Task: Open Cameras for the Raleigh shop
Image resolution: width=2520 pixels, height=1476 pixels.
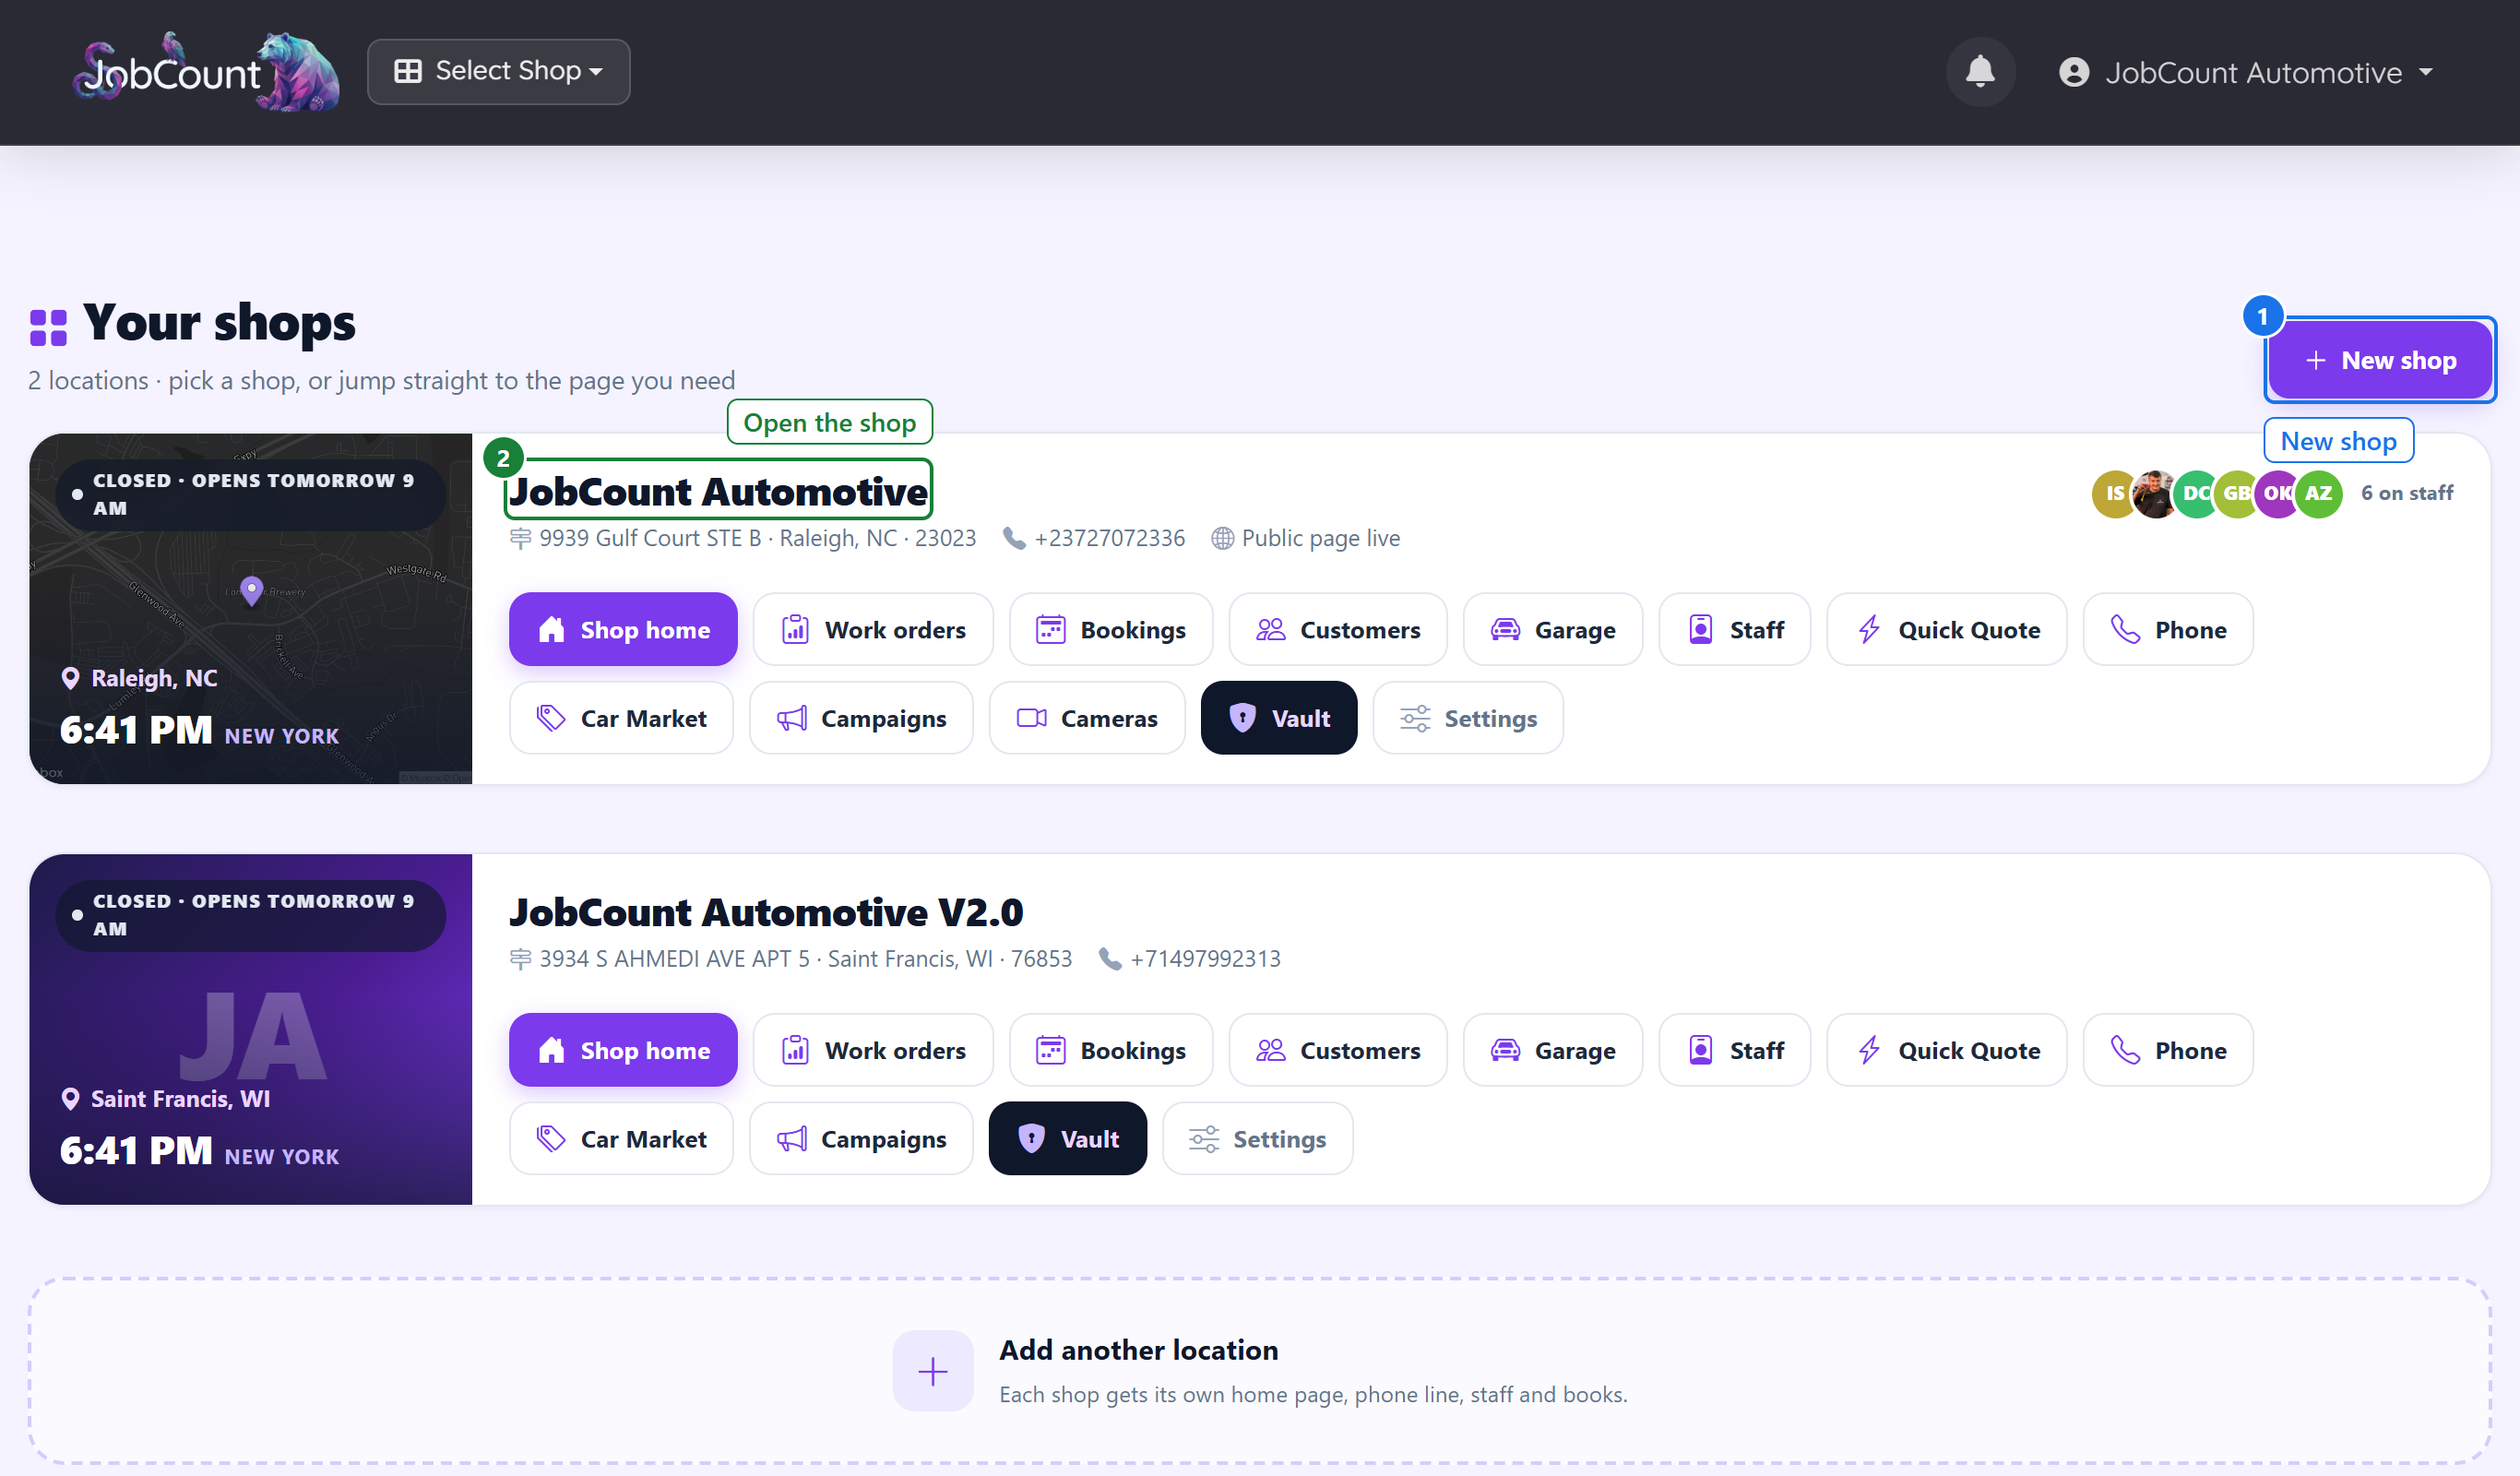Action: tap(1087, 718)
